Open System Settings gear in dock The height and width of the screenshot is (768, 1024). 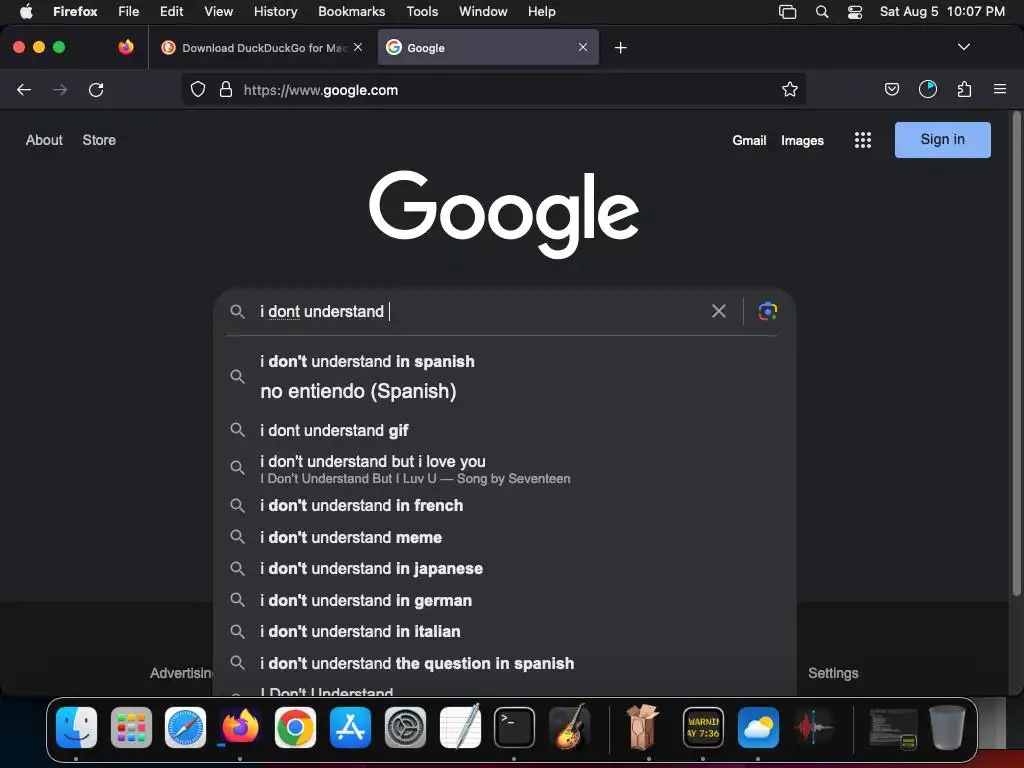(x=405, y=728)
